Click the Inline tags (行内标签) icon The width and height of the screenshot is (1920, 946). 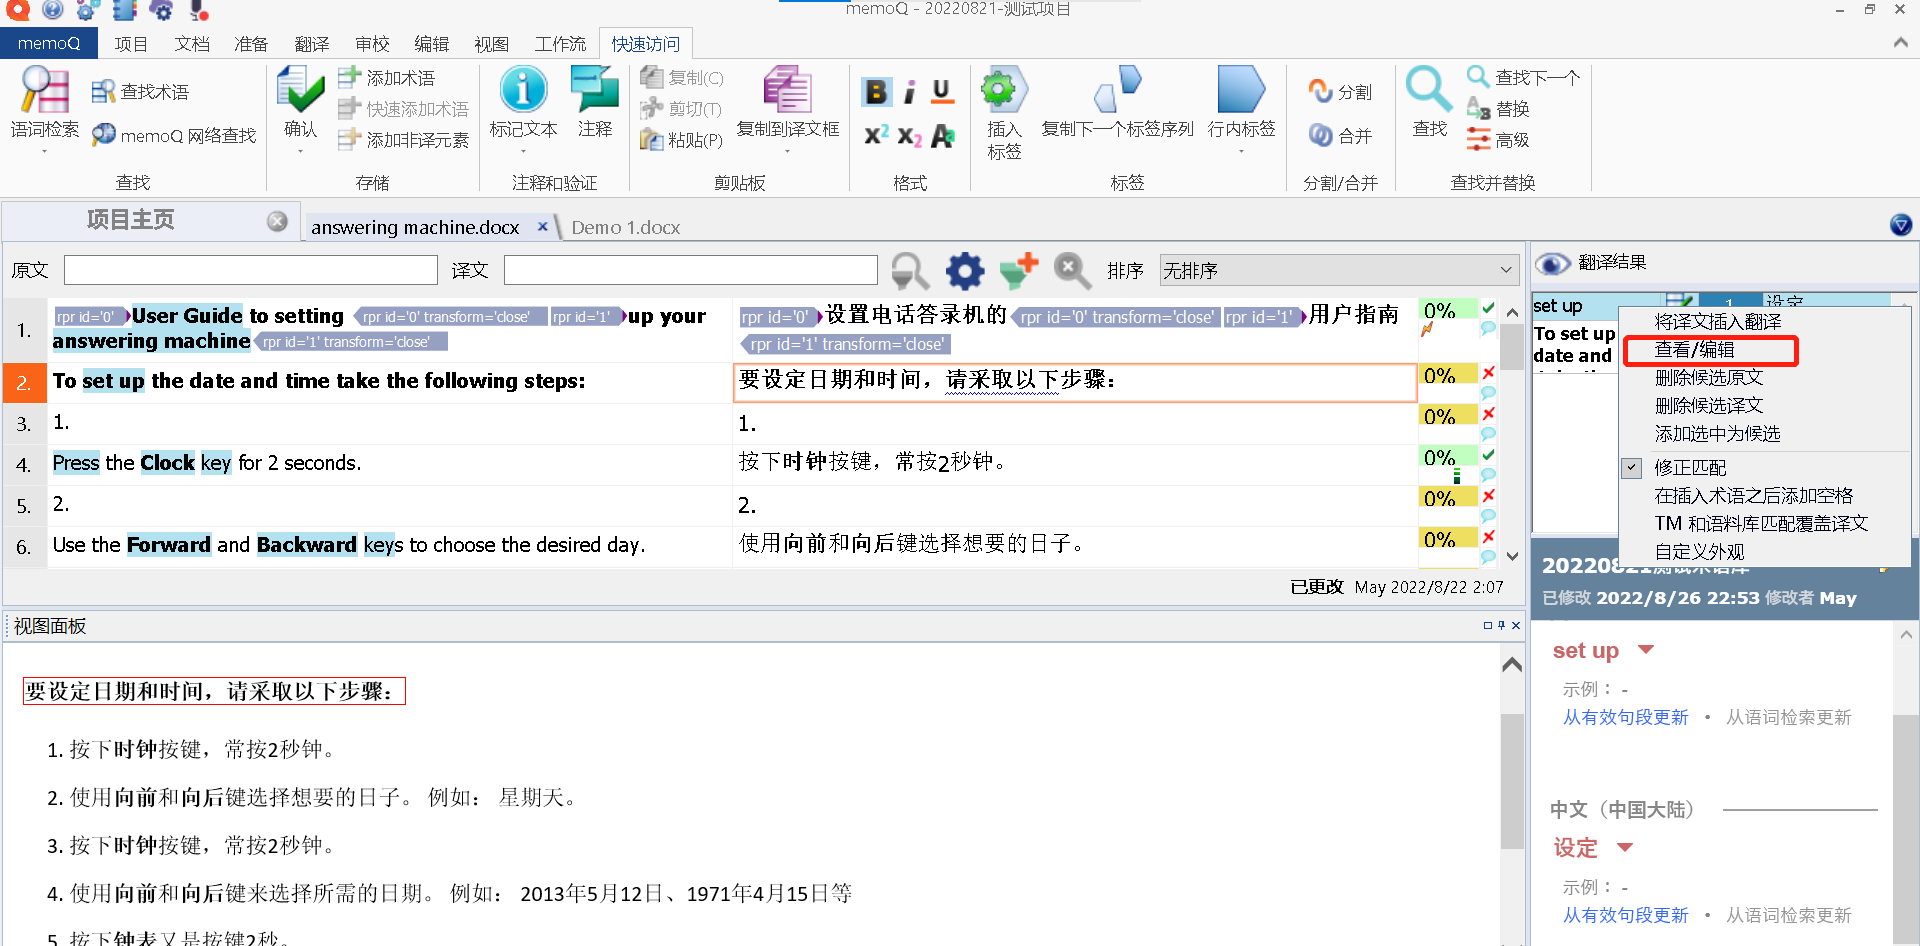tap(1241, 90)
